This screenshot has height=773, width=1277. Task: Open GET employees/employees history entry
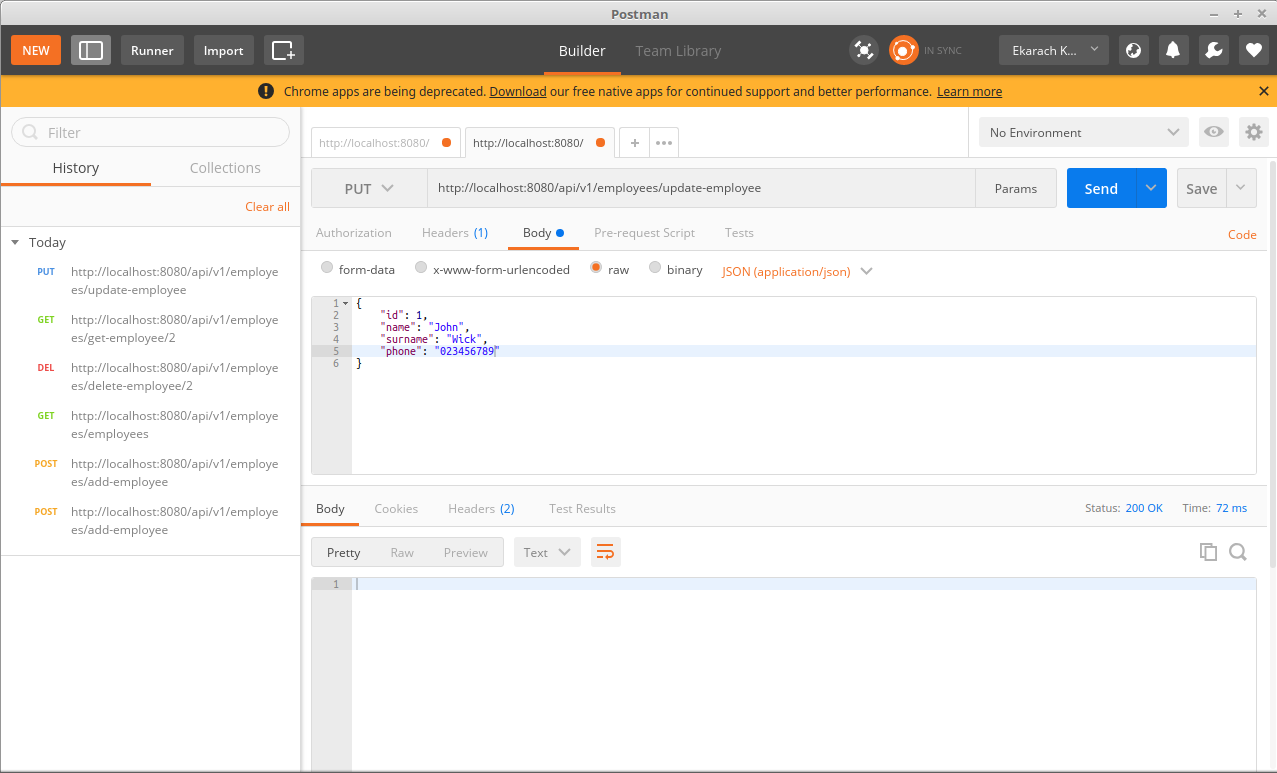[150, 425]
